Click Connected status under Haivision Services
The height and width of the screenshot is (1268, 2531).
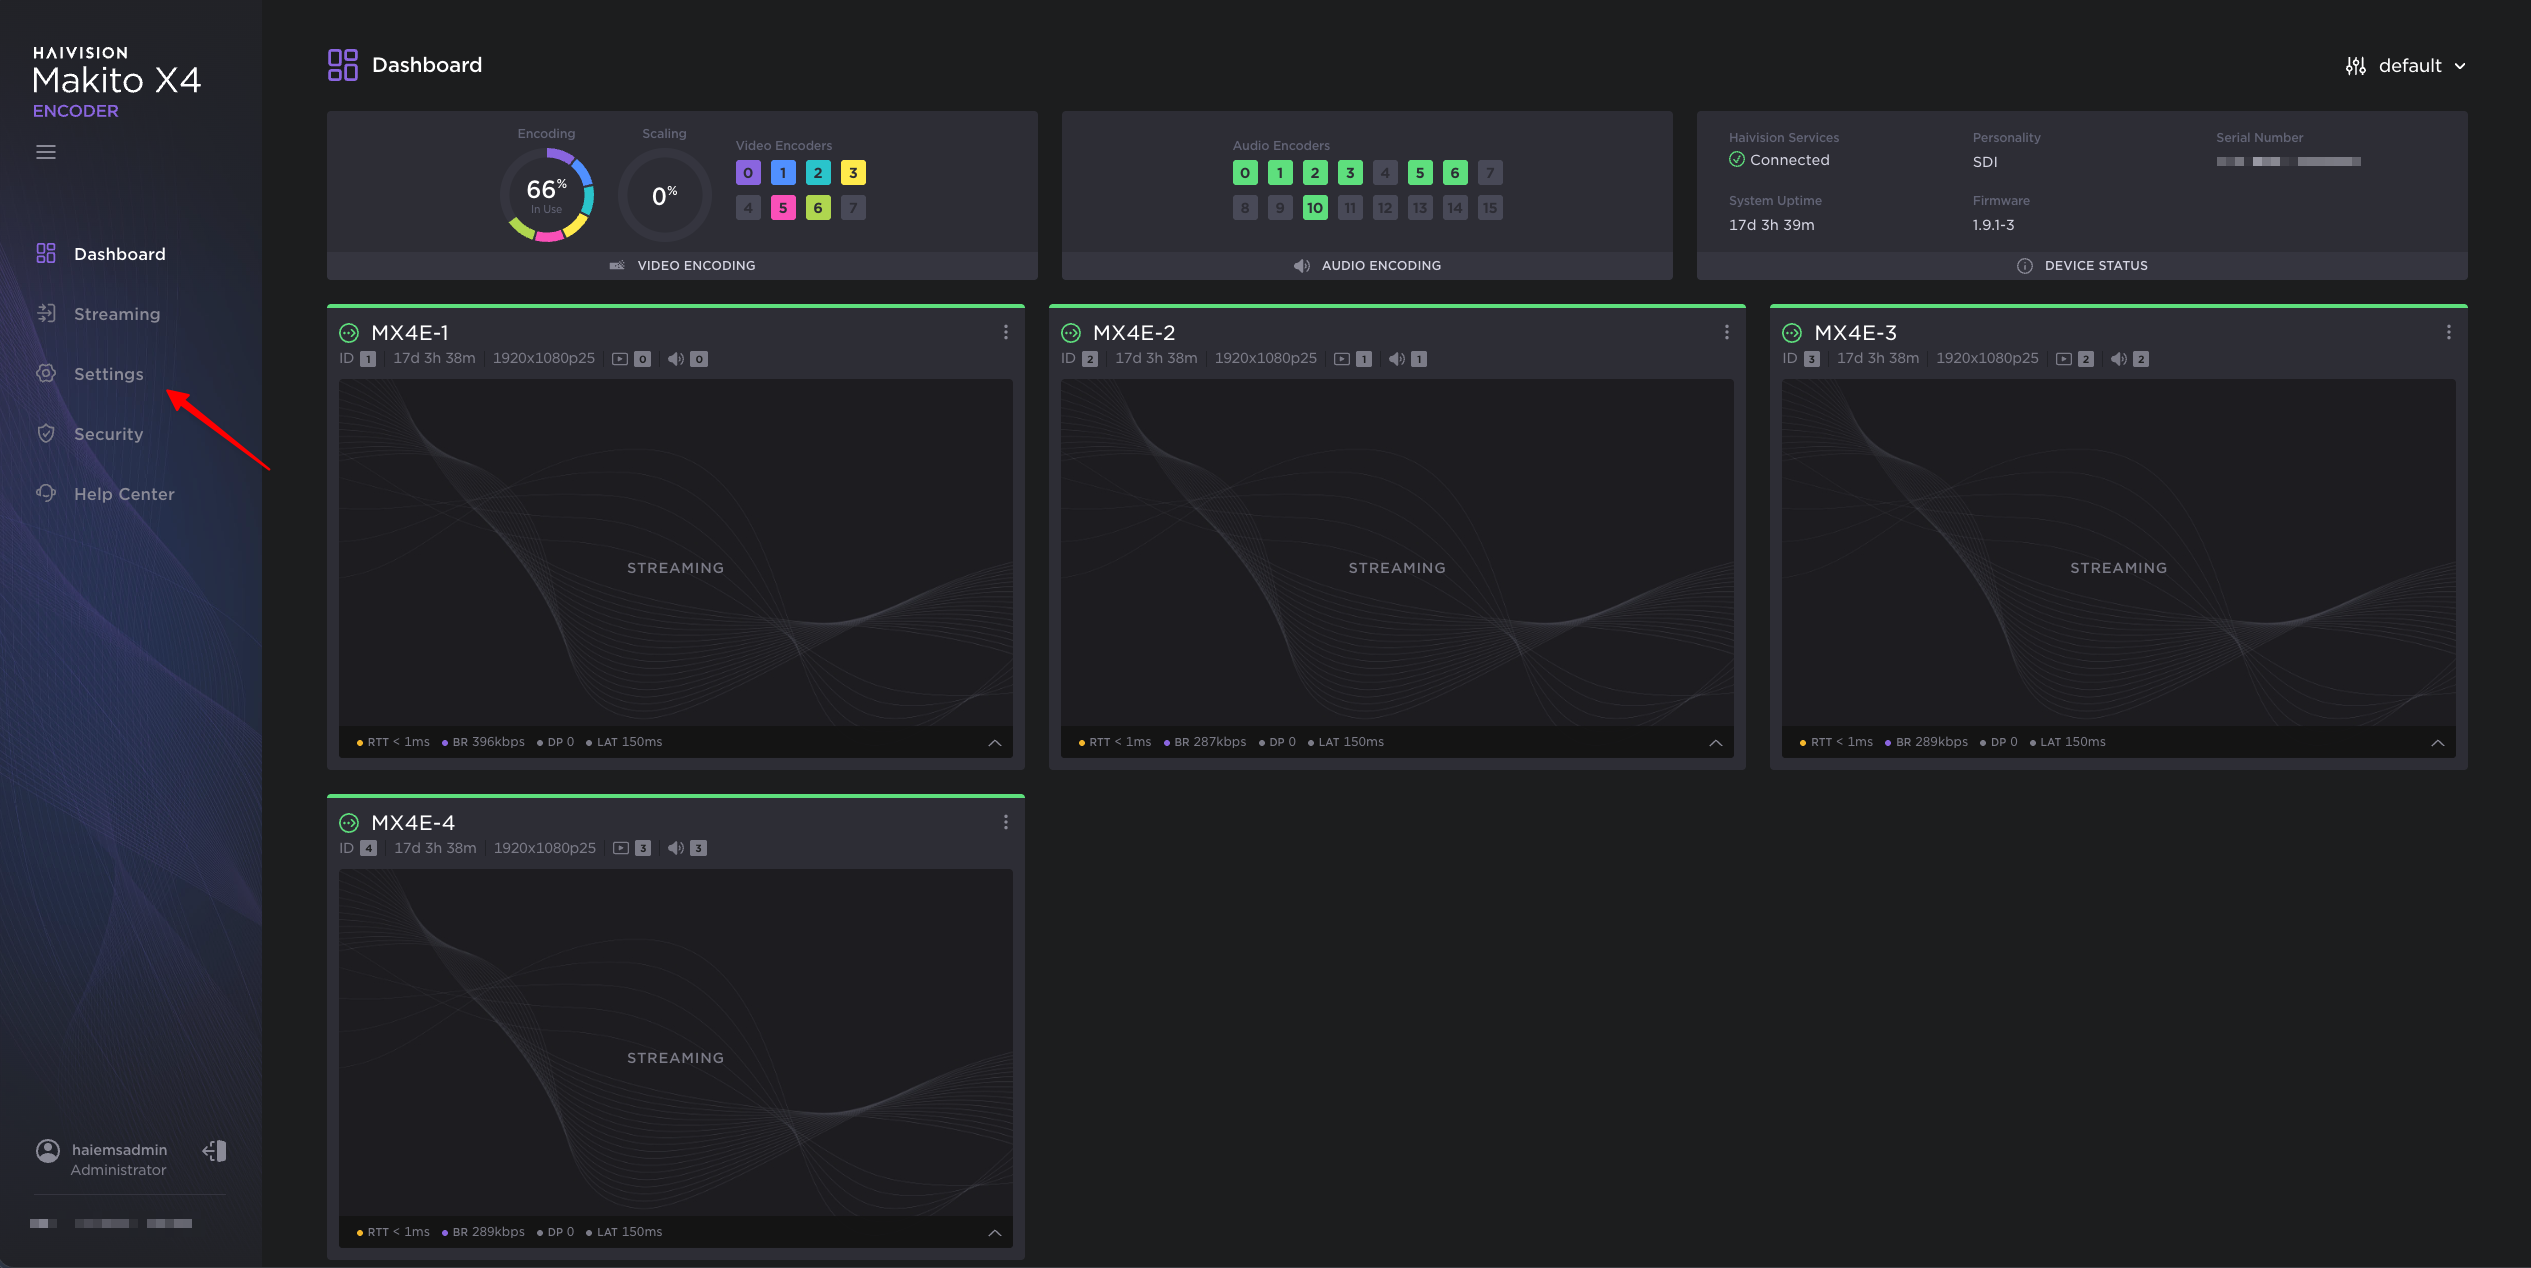pyautogui.click(x=1780, y=160)
